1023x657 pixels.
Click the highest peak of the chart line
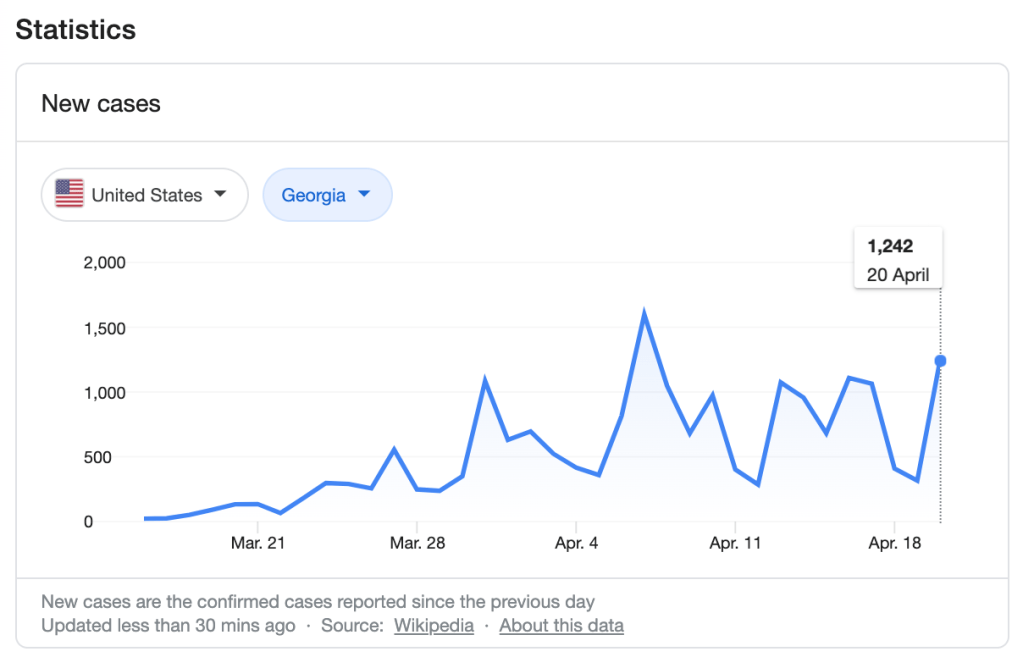pos(644,316)
